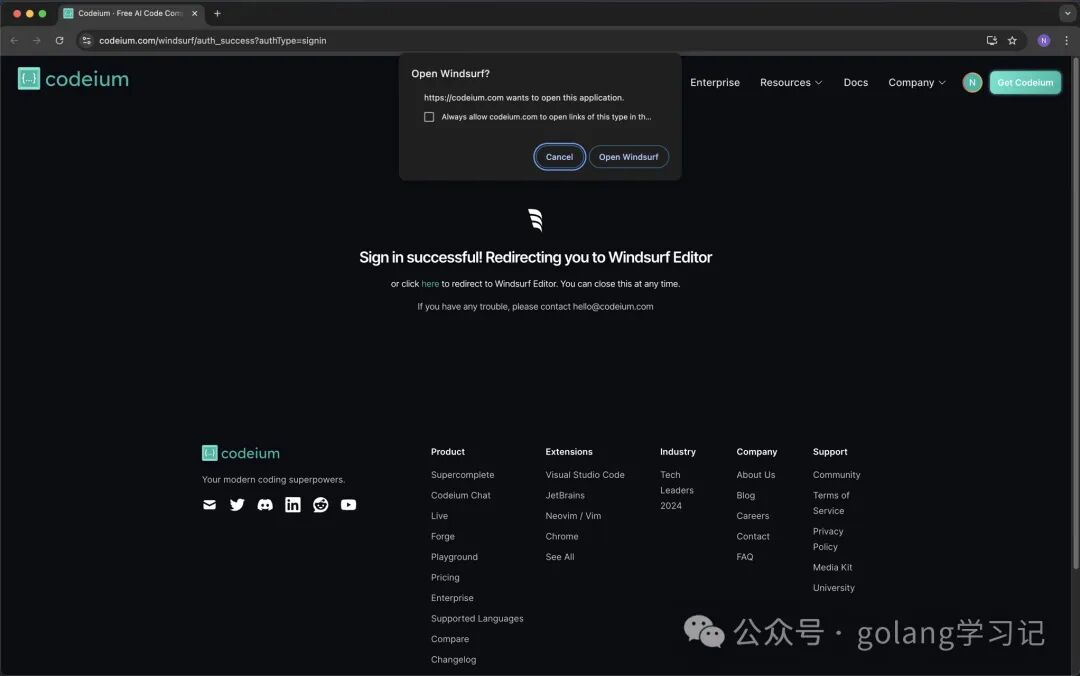1080x676 pixels.
Task: View site information icon in address bar
Action: tap(87, 41)
